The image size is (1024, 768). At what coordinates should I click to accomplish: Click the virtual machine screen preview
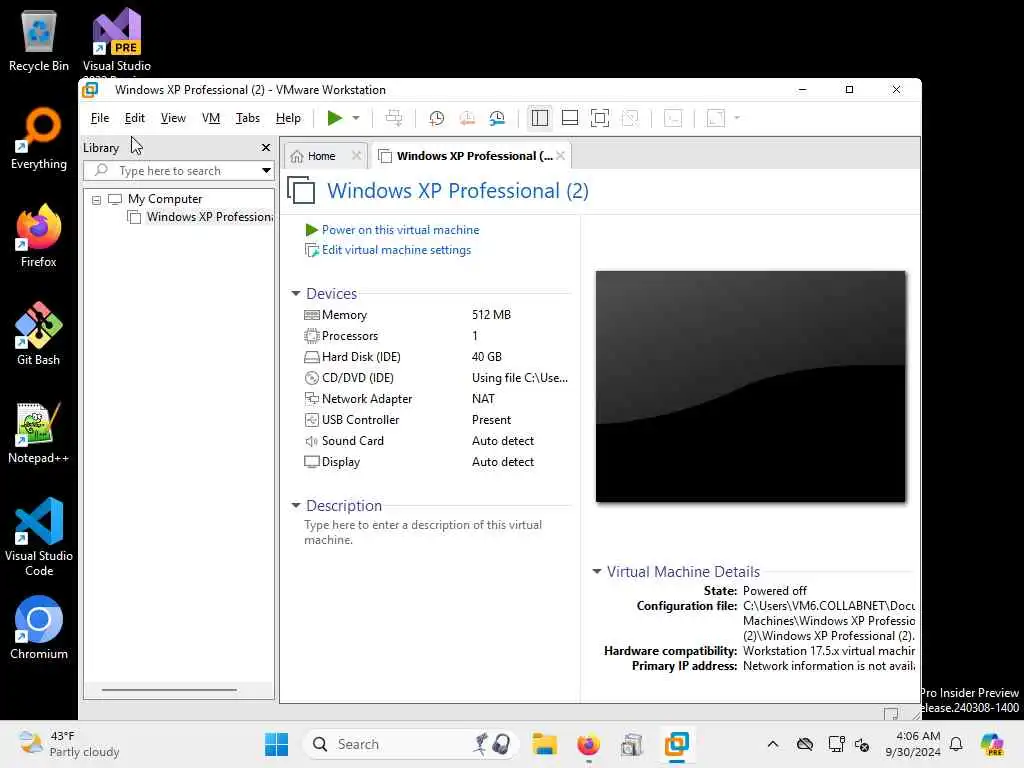pyautogui.click(x=750, y=387)
